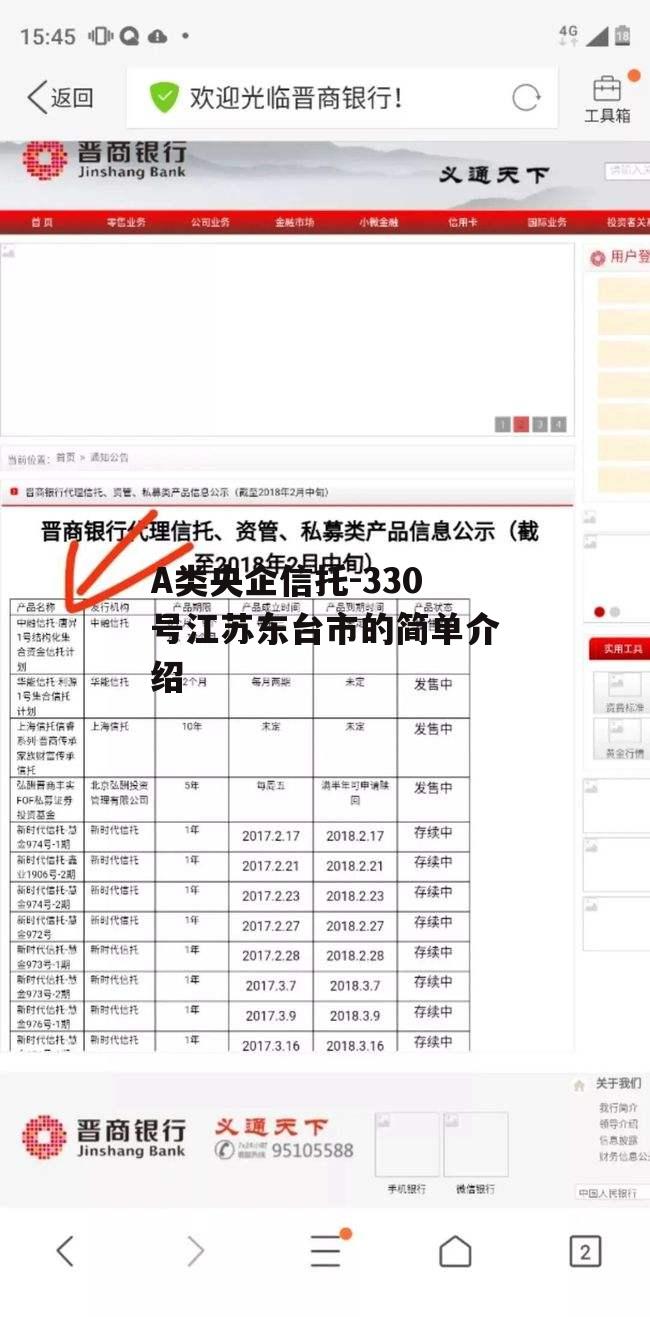Switch to banner slide 4
The image size is (650, 1317).
558,424
